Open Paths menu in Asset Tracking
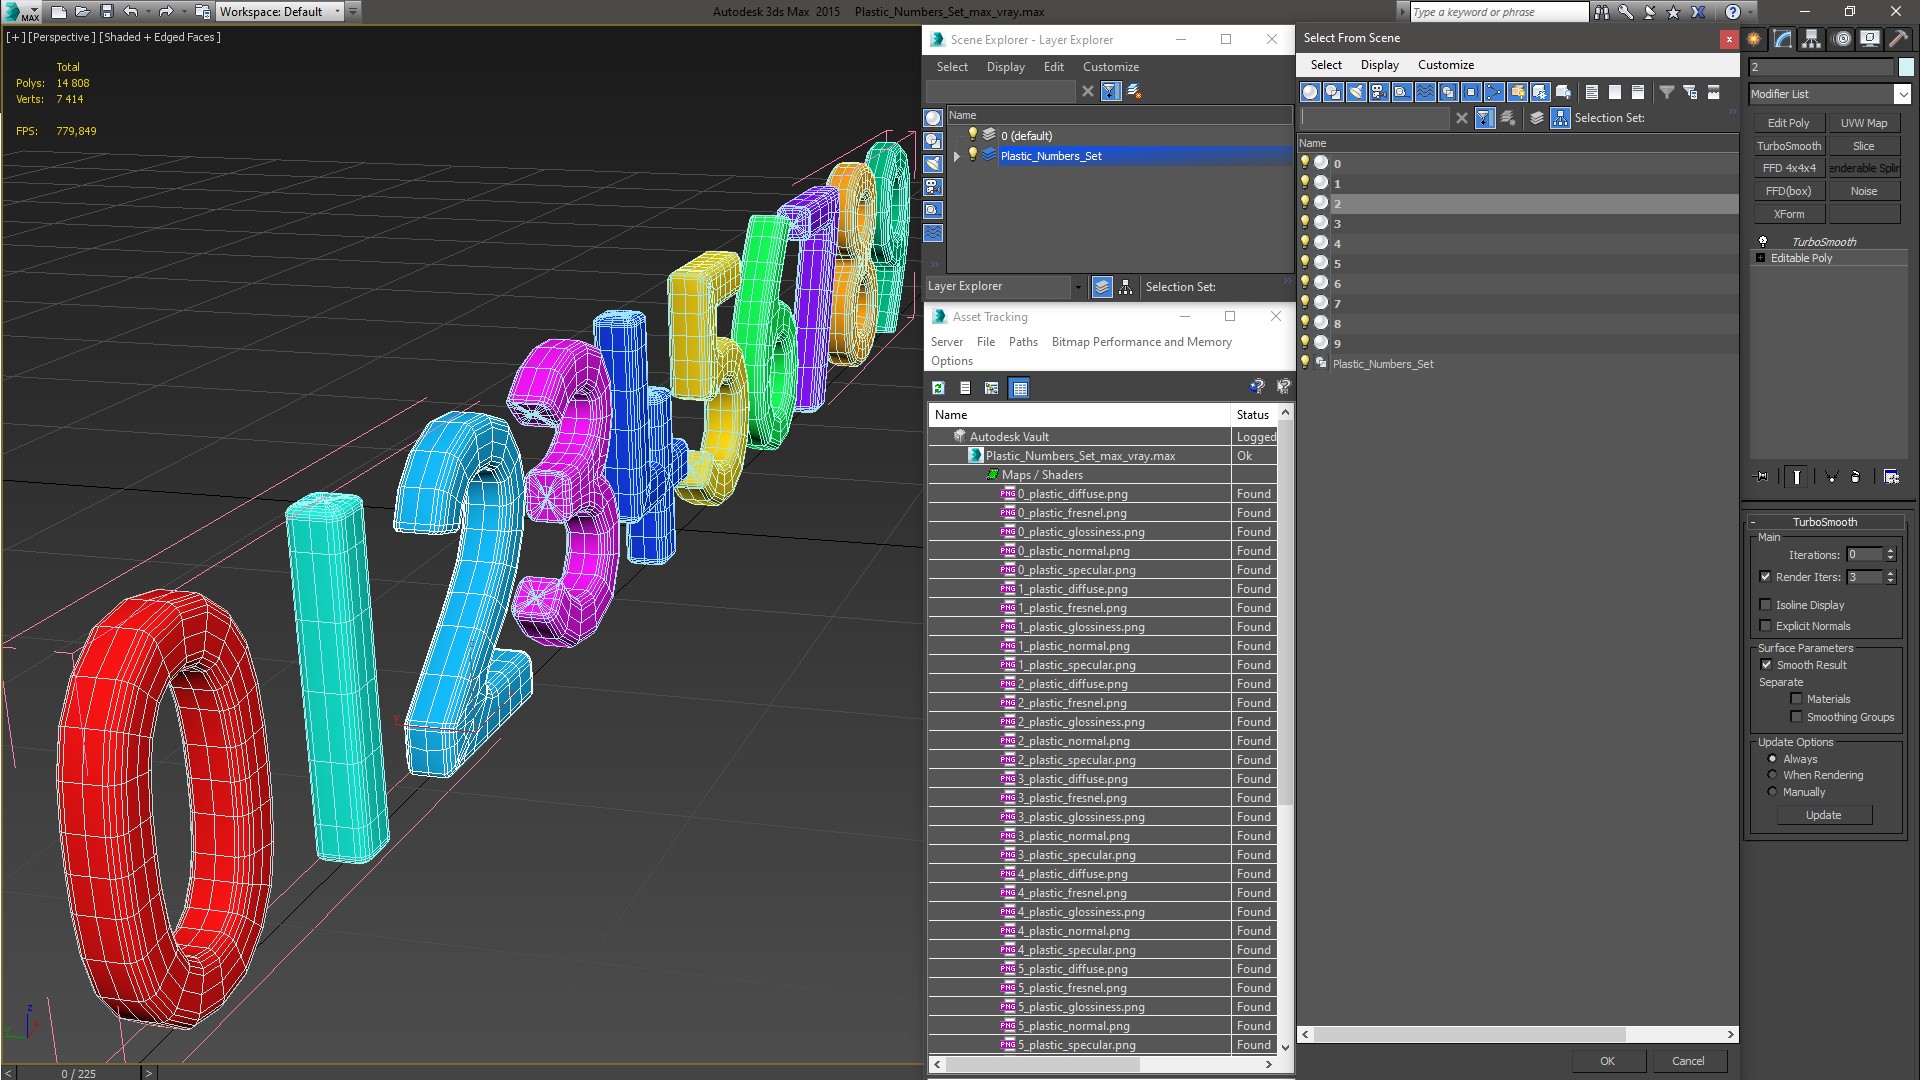1920x1080 pixels. tap(1023, 342)
